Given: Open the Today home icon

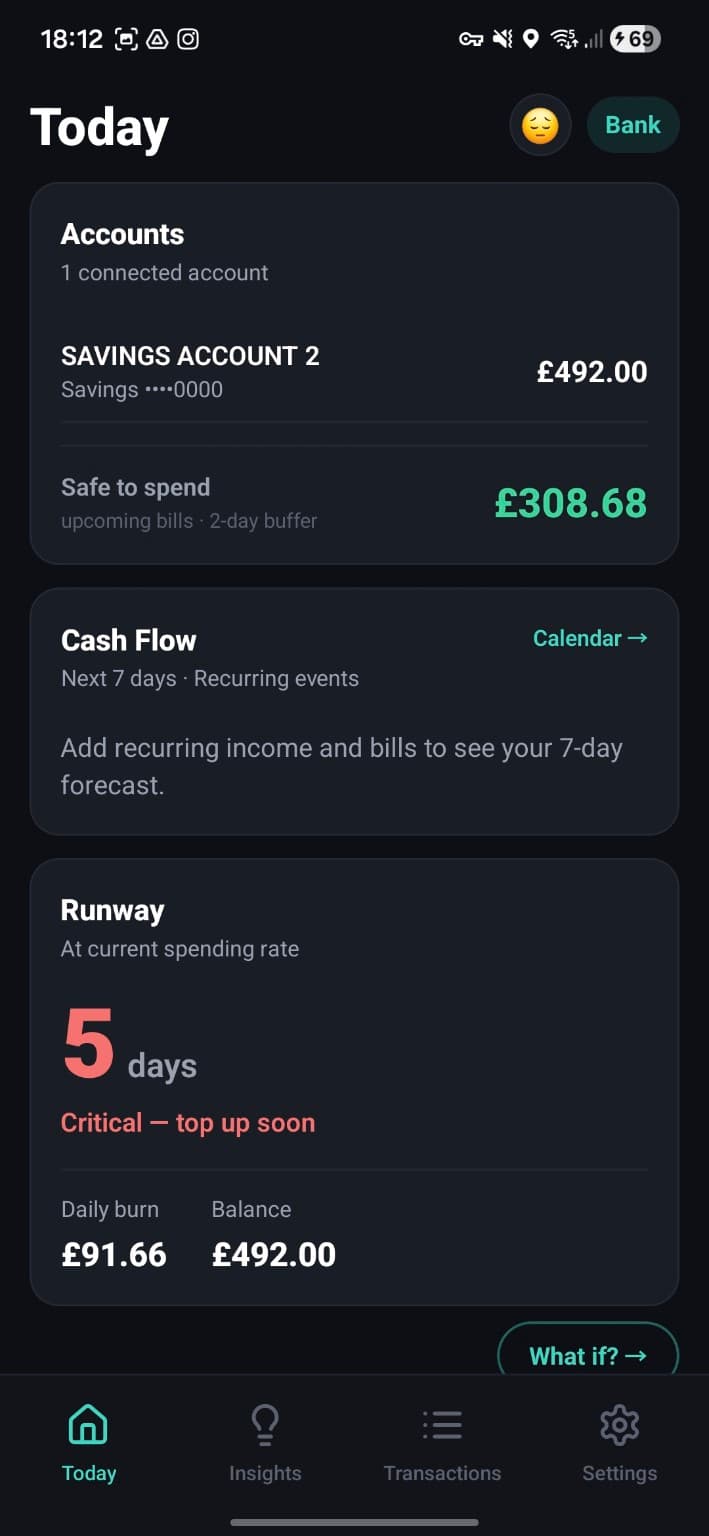Looking at the screenshot, I should point(88,1423).
